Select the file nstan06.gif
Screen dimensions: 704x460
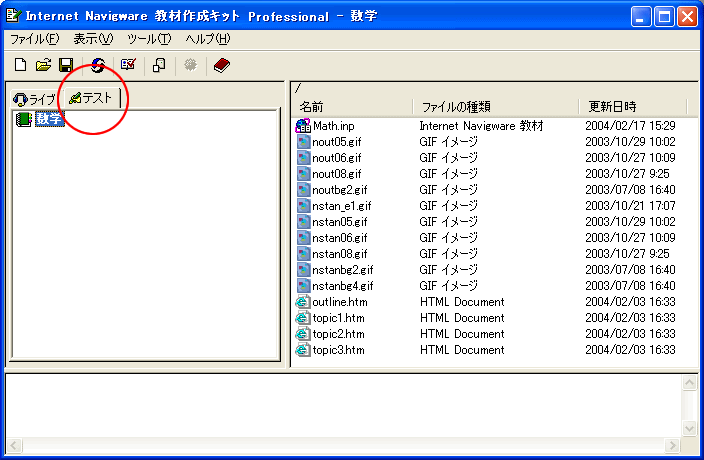[340, 238]
